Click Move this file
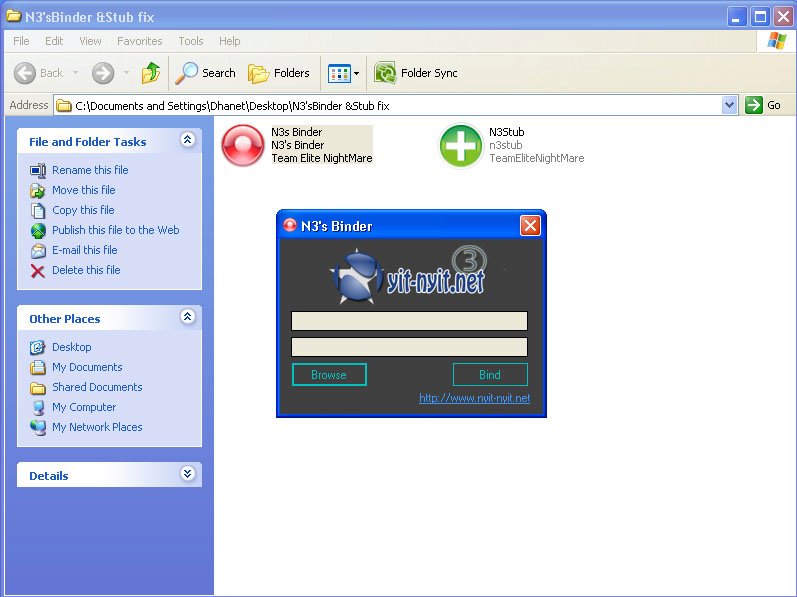The width and height of the screenshot is (797, 597). [x=83, y=190]
